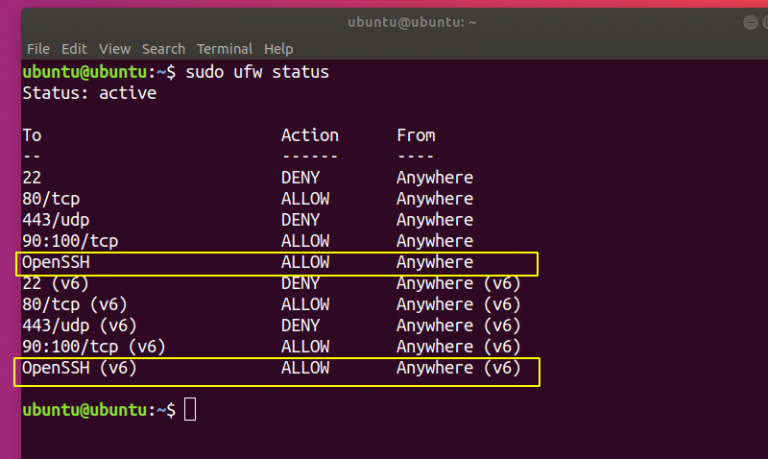
Task: Click the '443/udp (v6)' rule entry
Action: (79, 326)
